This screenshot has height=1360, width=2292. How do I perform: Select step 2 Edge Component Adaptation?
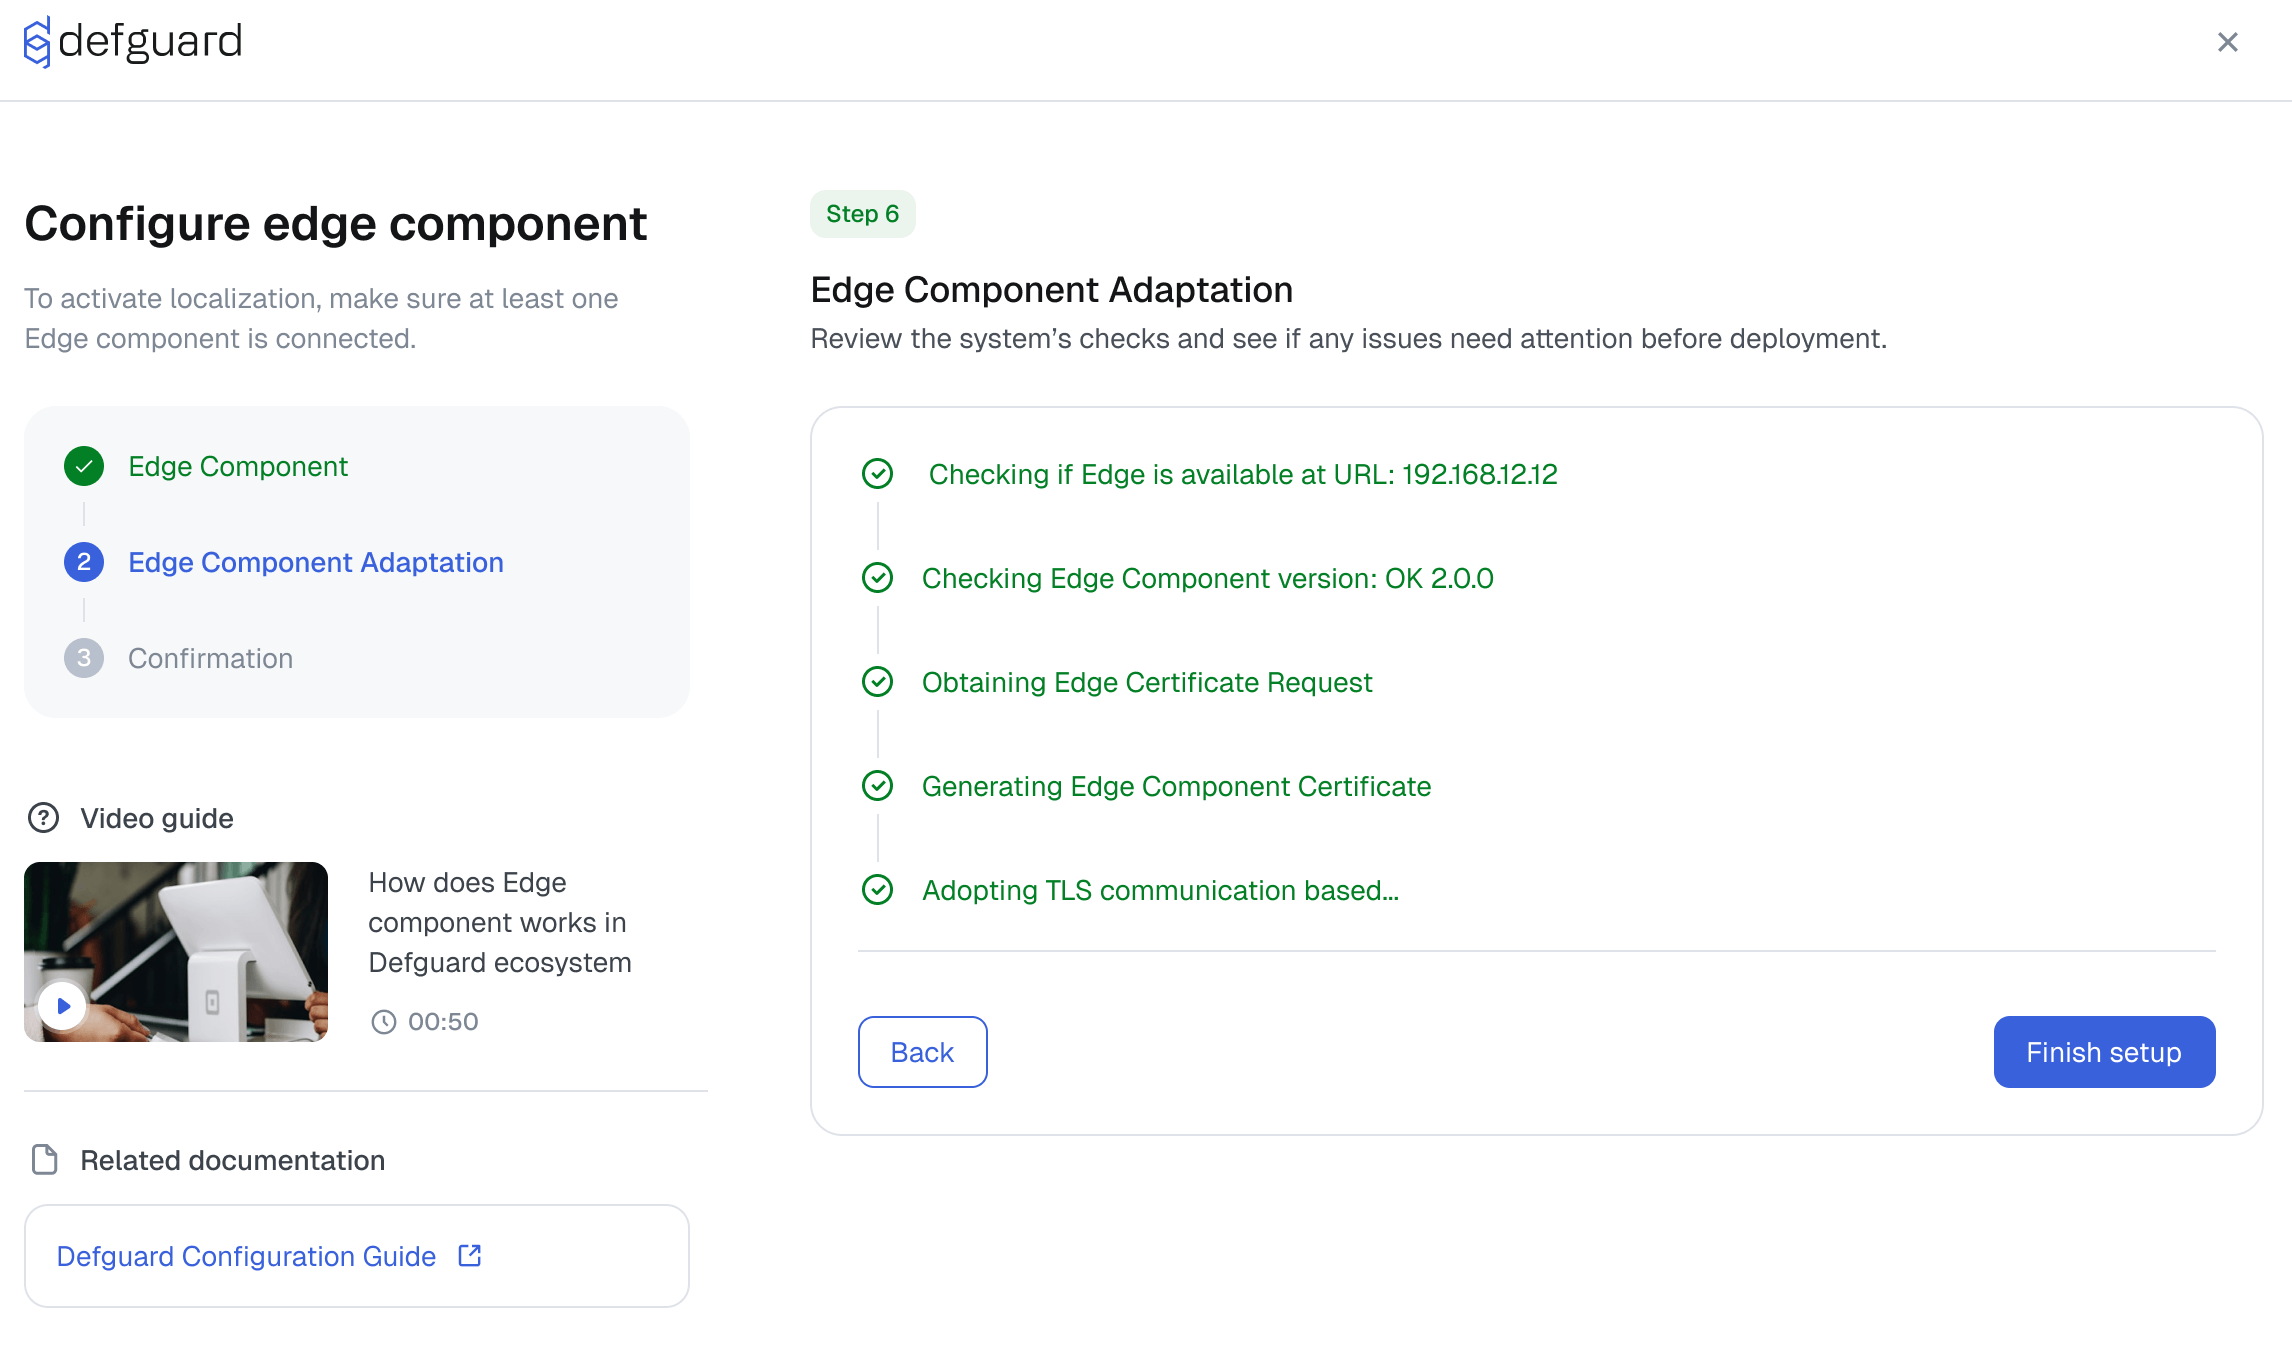click(315, 562)
